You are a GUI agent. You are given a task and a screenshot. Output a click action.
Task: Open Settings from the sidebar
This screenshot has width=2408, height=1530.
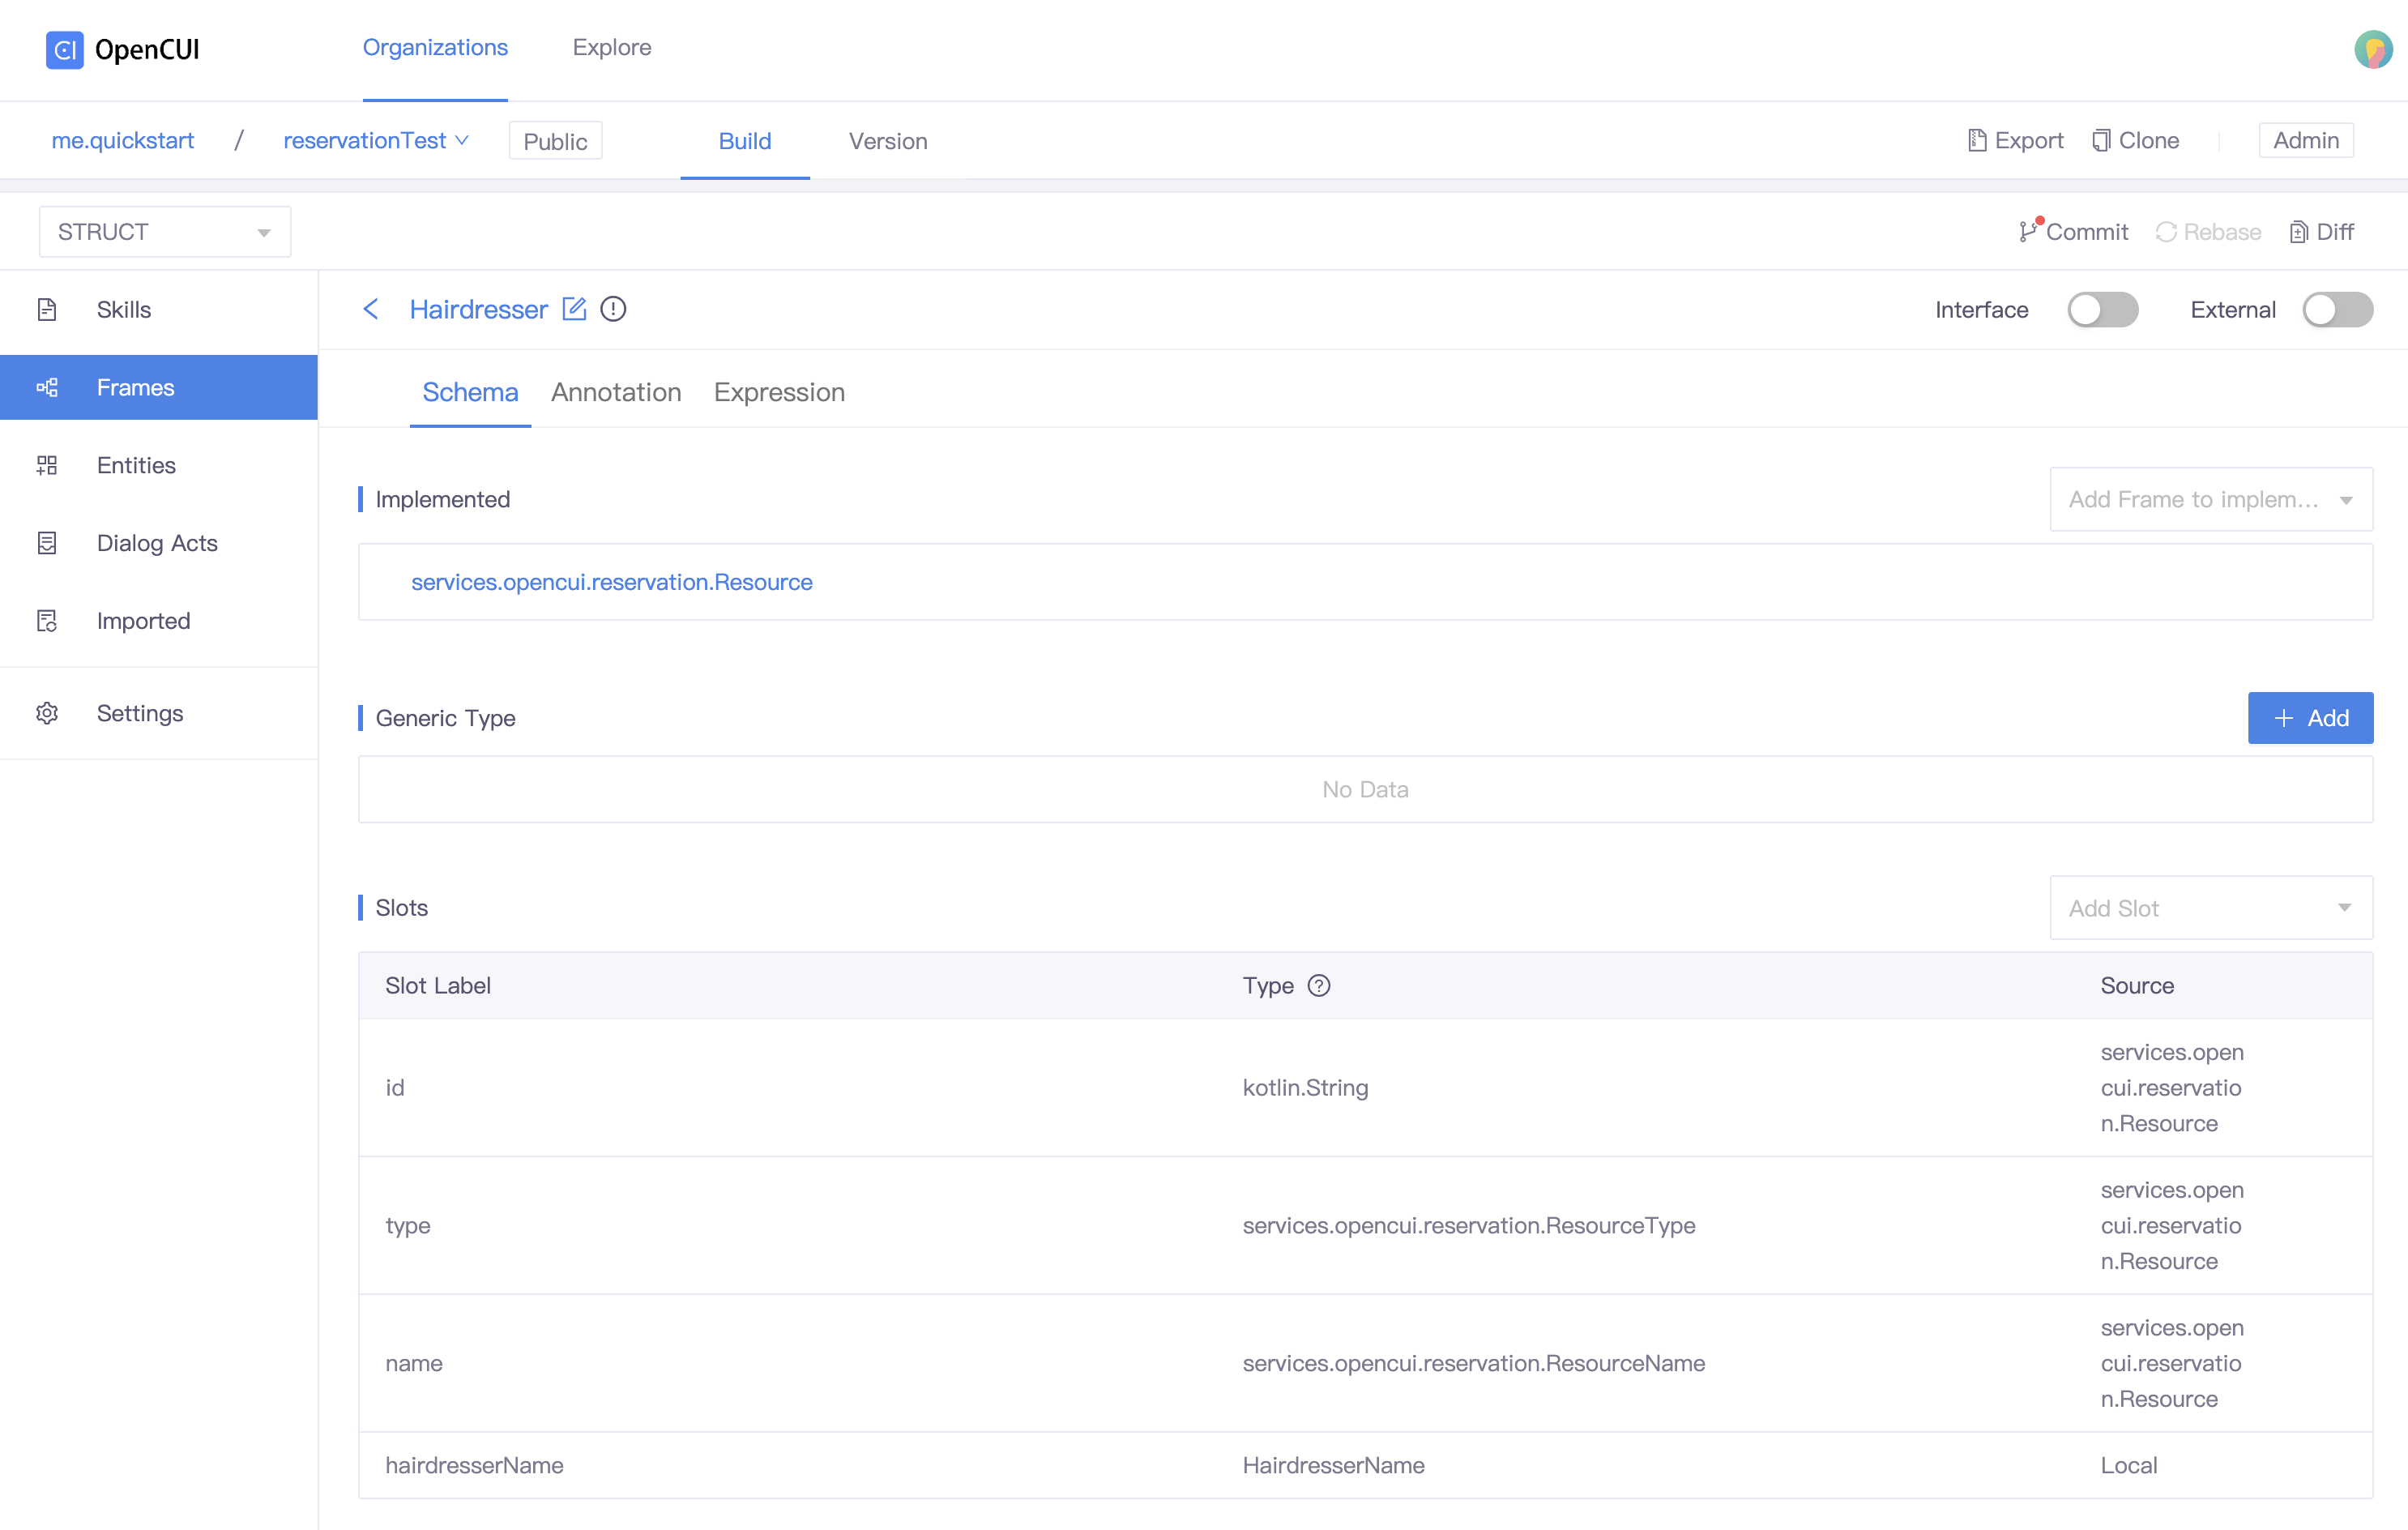tap(140, 713)
